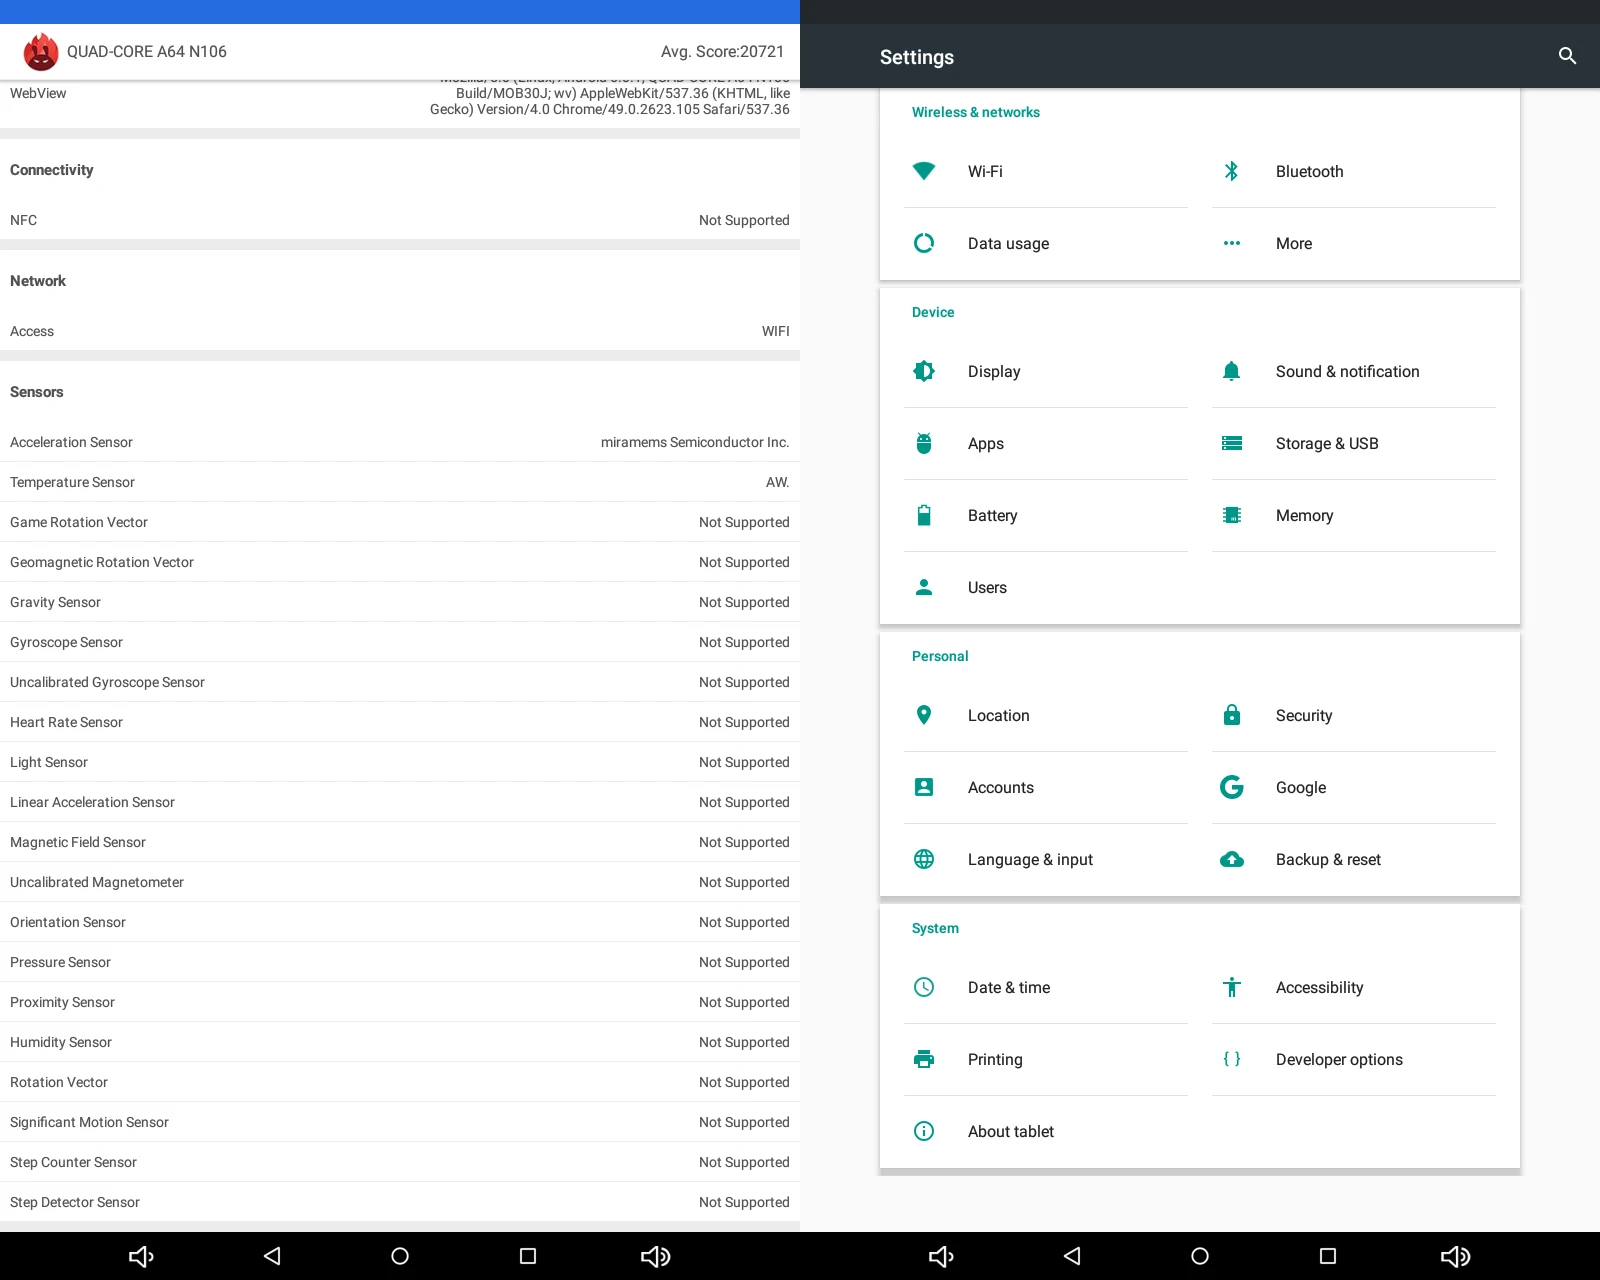Open the Security label
The height and width of the screenshot is (1280, 1600).
[x=1303, y=715]
